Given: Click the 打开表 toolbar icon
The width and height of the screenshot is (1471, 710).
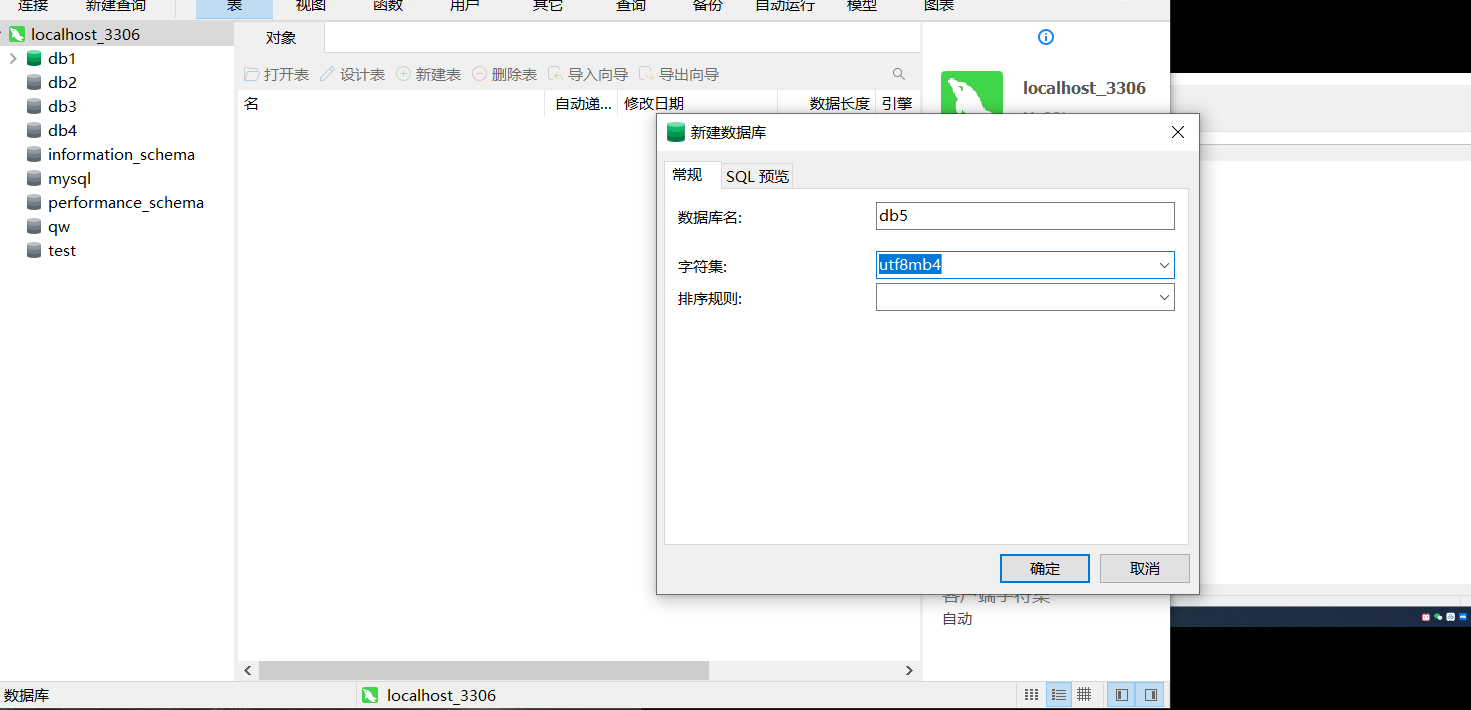Looking at the screenshot, I should click(x=252, y=75).
